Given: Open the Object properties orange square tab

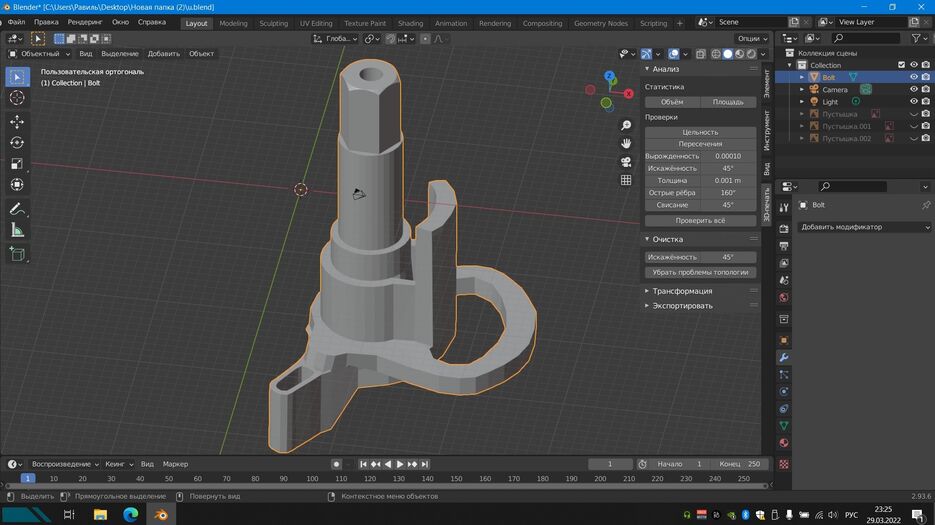Looking at the screenshot, I should 784,340.
